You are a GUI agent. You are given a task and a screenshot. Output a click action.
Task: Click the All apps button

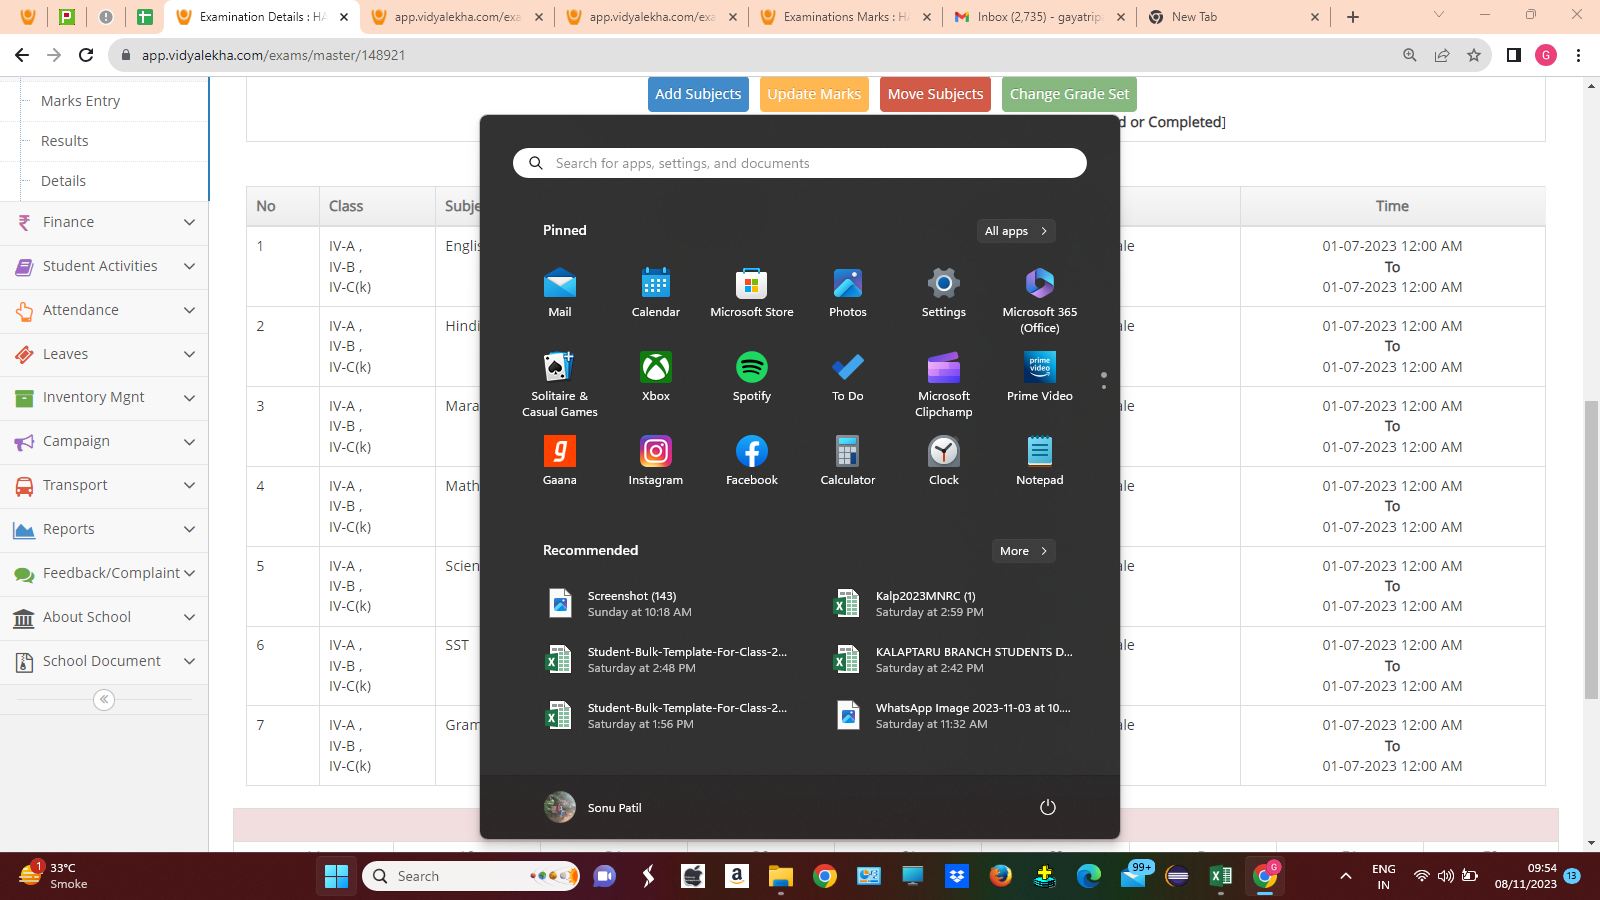coord(1016,231)
